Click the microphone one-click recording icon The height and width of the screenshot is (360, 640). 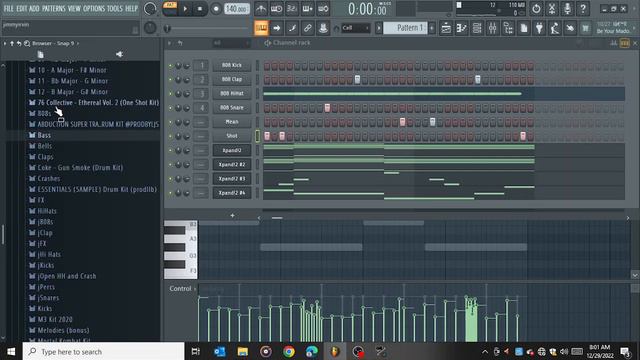tap(567, 9)
